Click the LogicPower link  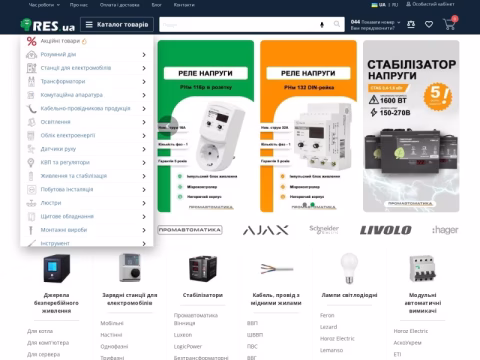(x=188, y=347)
